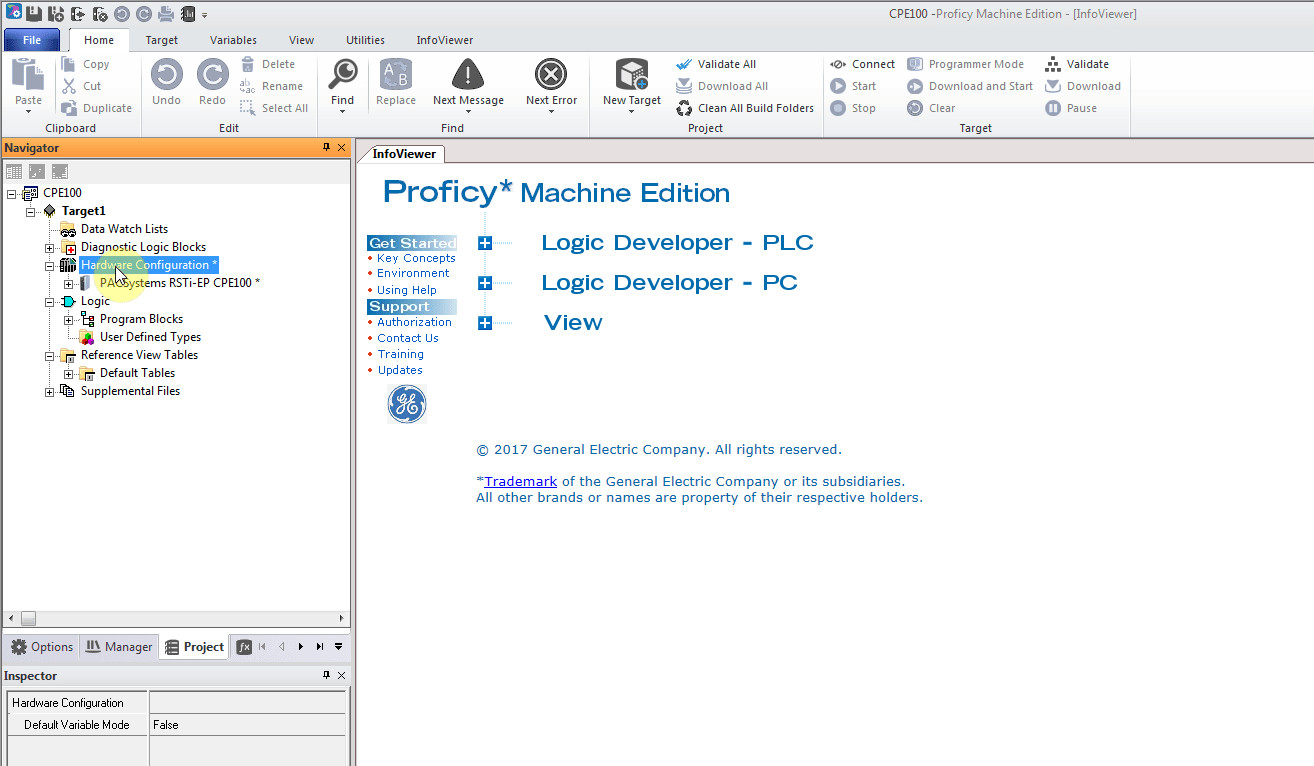Screen dimensions: 1314x766
Task: Click the Next Message warning icon
Action: click(x=468, y=75)
